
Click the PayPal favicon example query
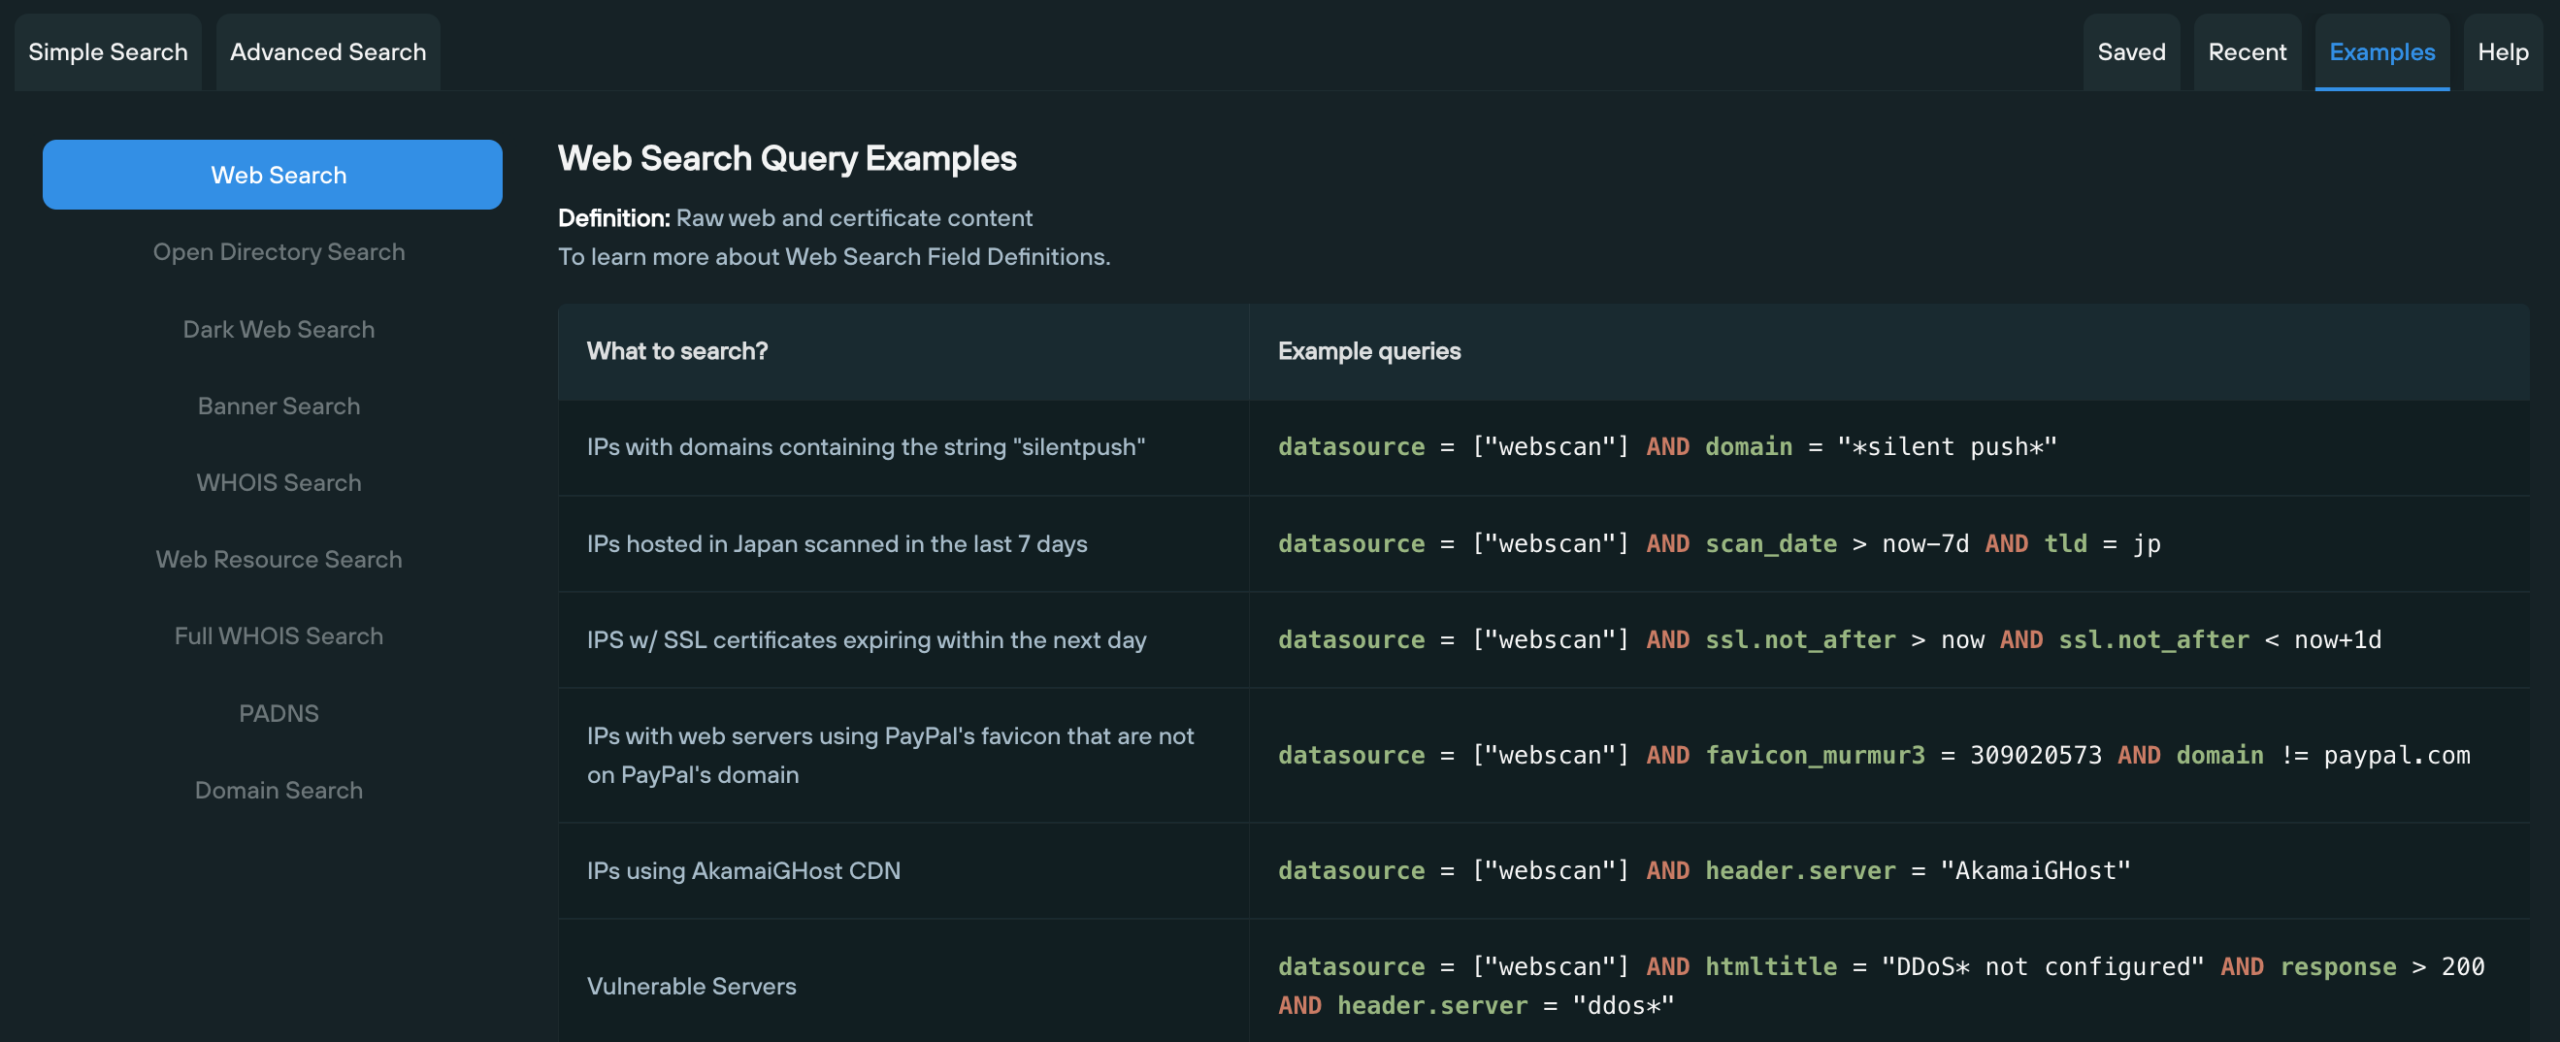(x=1873, y=755)
